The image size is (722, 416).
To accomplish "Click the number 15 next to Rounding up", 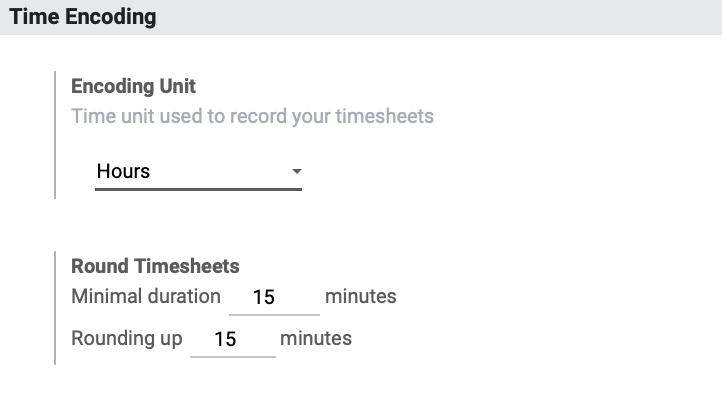I will [225, 340].
